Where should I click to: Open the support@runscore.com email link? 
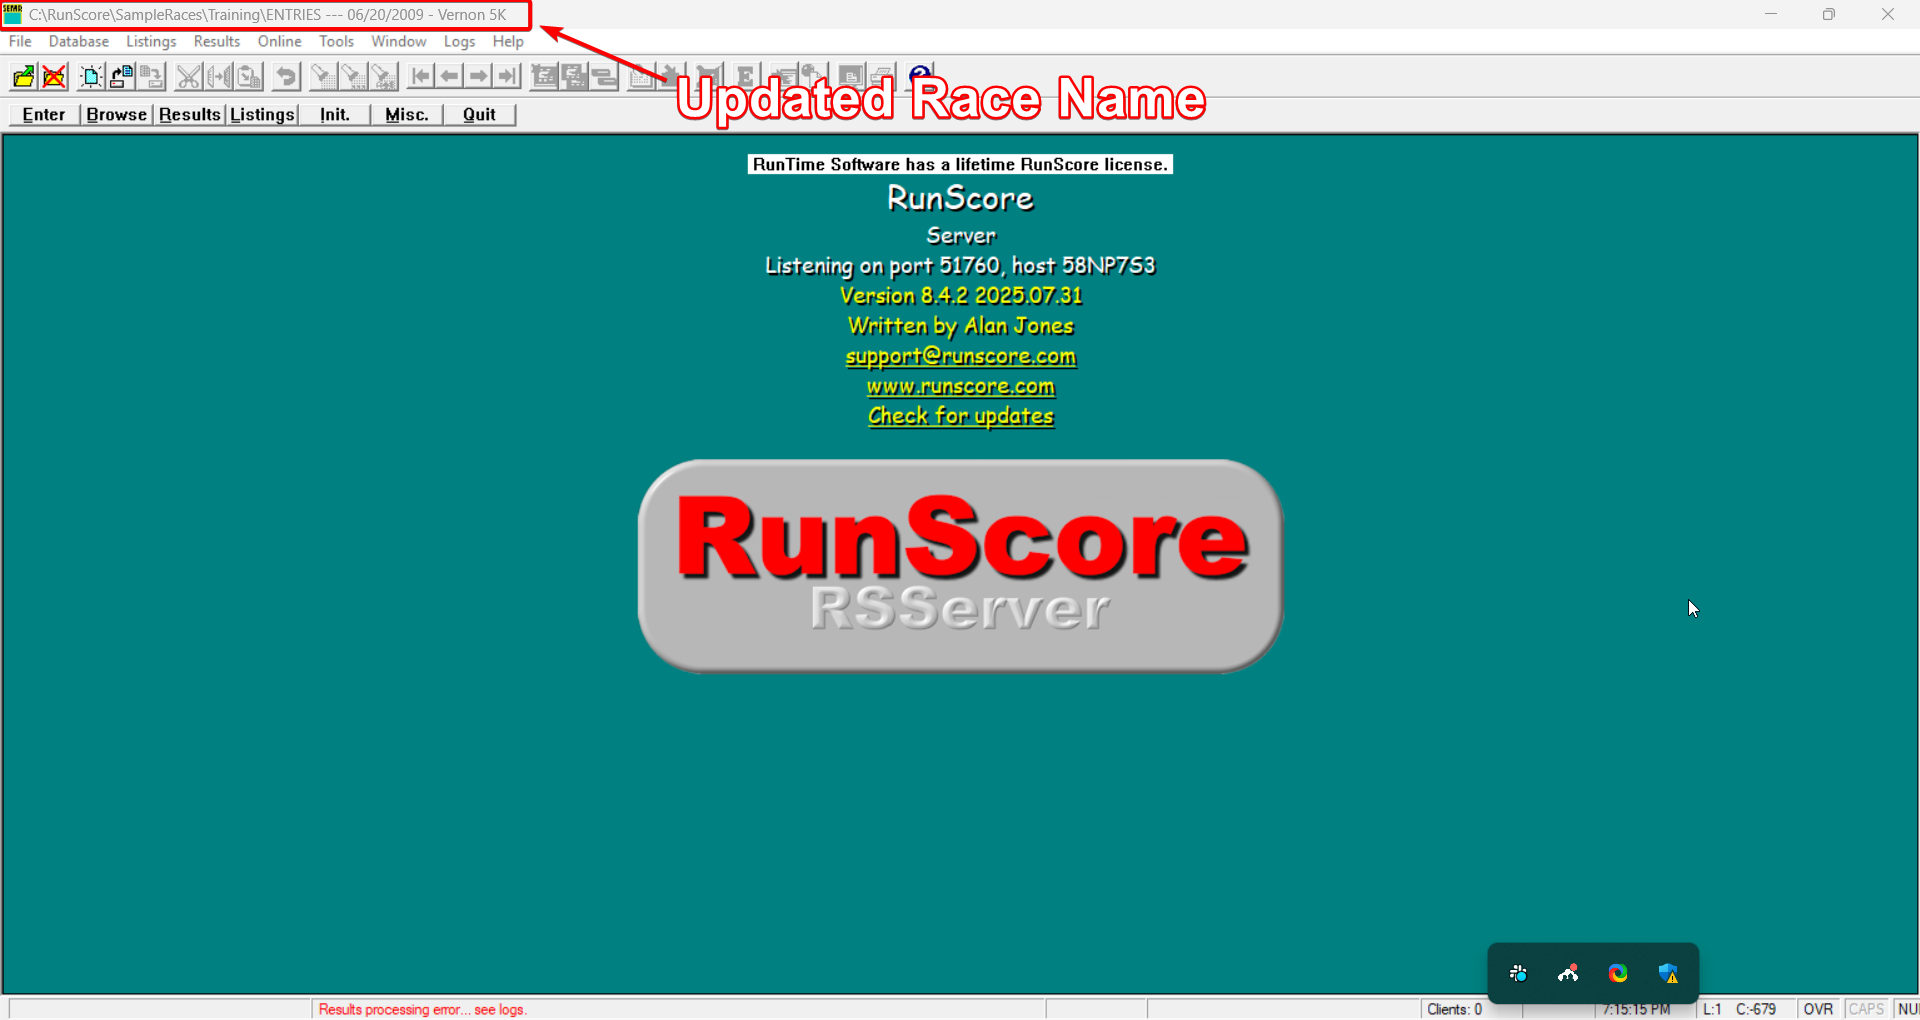pos(960,356)
